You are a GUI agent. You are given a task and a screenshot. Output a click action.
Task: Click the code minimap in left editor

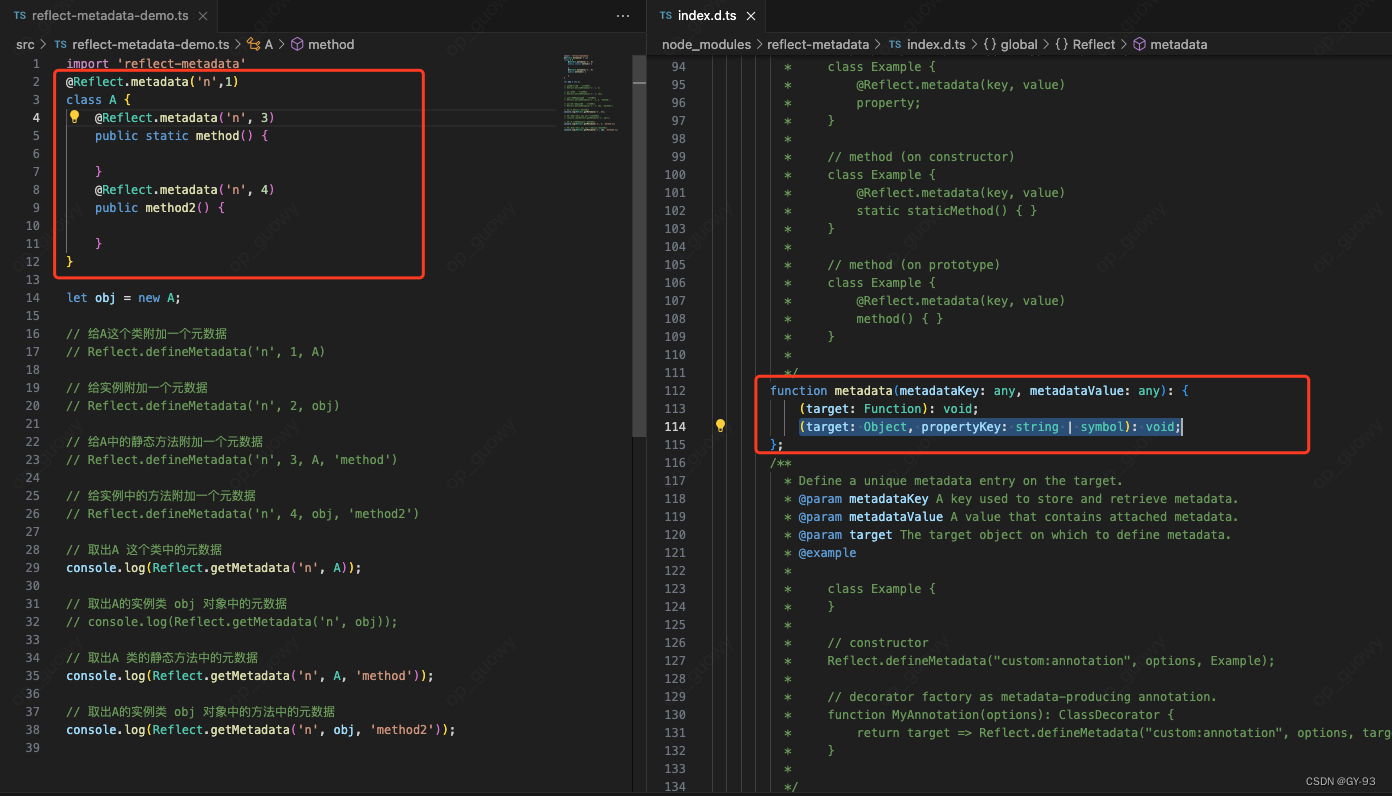[x=590, y=92]
